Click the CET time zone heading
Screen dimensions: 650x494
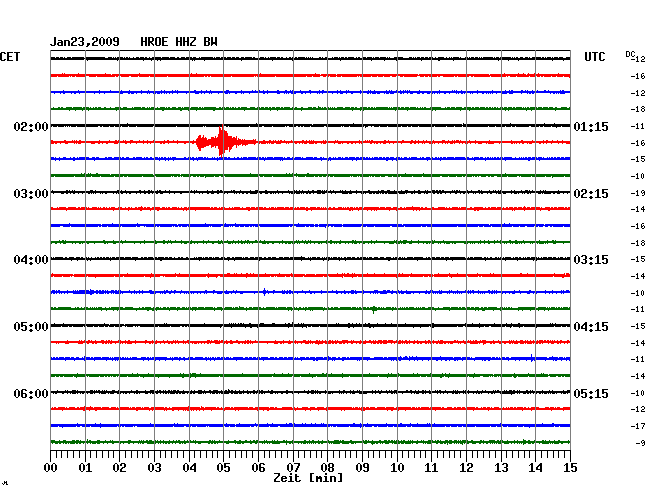tap(10, 56)
